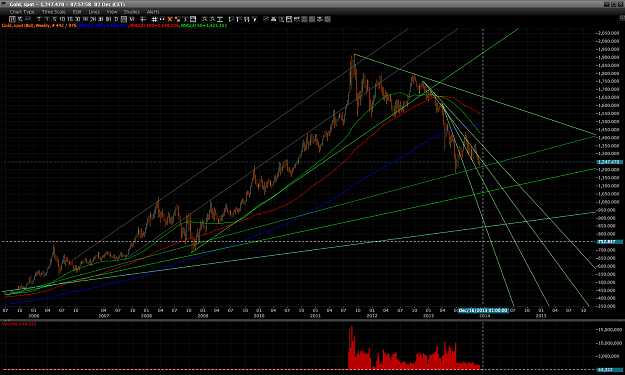The width and height of the screenshot is (625, 375).
Task: Open the Studies menu
Action: point(132,12)
